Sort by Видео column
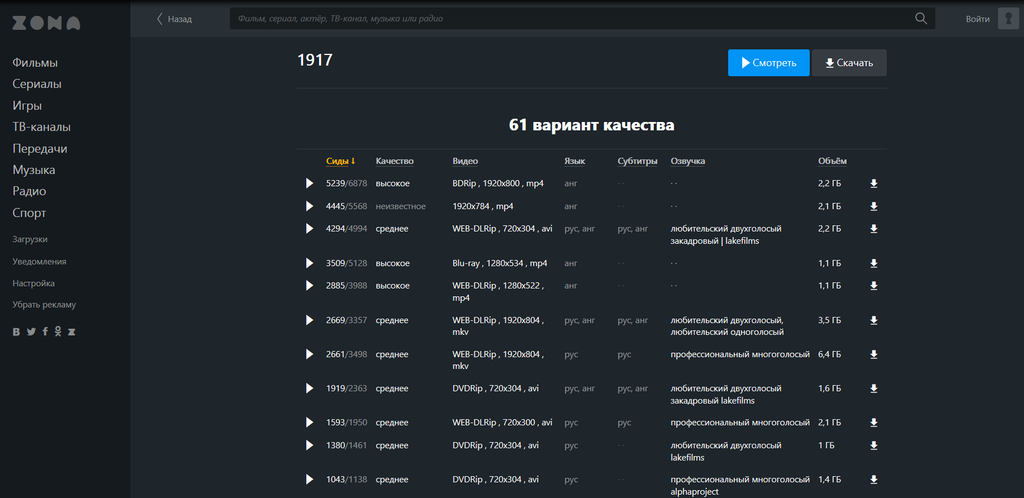The width and height of the screenshot is (1024, 498). click(465, 161)
